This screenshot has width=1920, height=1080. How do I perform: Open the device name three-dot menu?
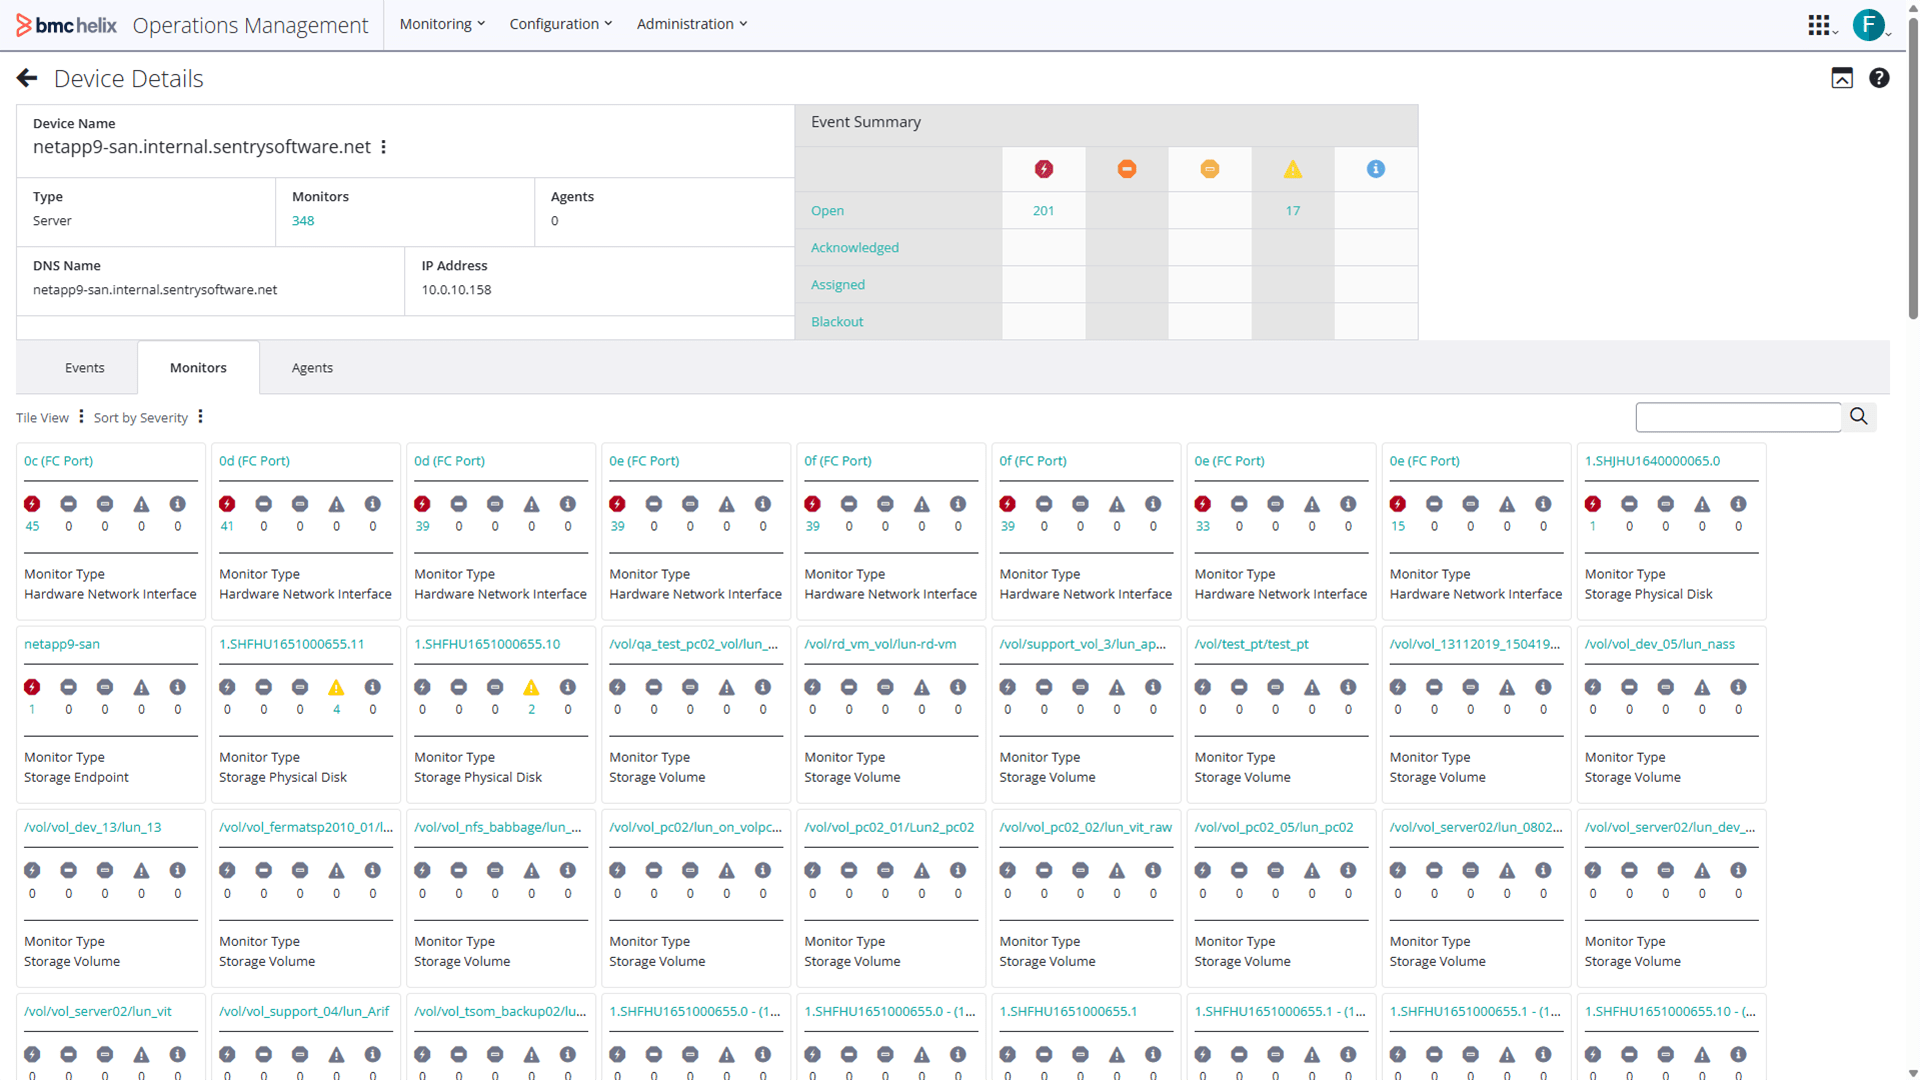tap(384, 147)
